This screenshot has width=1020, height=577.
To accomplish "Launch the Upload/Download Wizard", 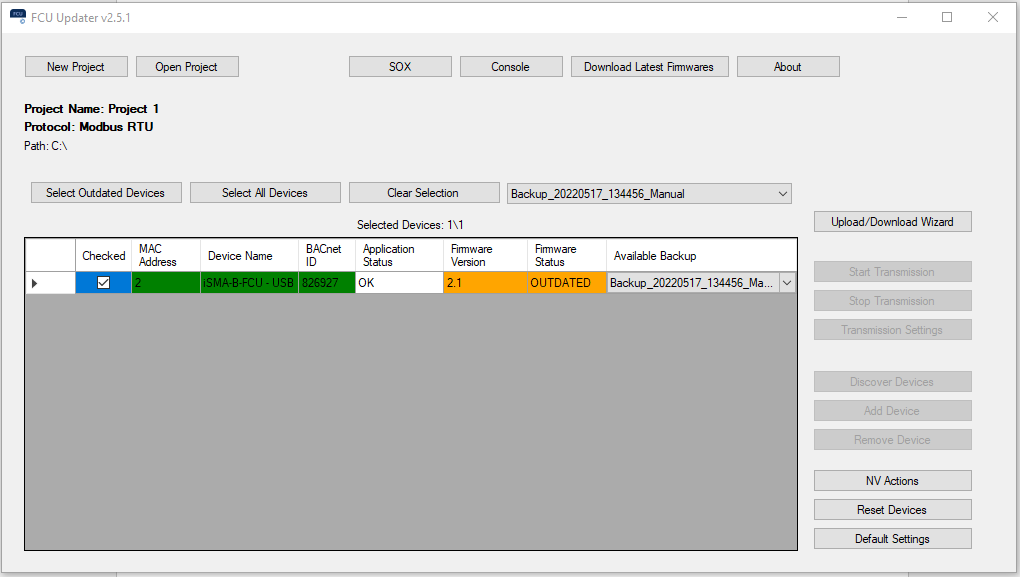I will pos(892,222).
